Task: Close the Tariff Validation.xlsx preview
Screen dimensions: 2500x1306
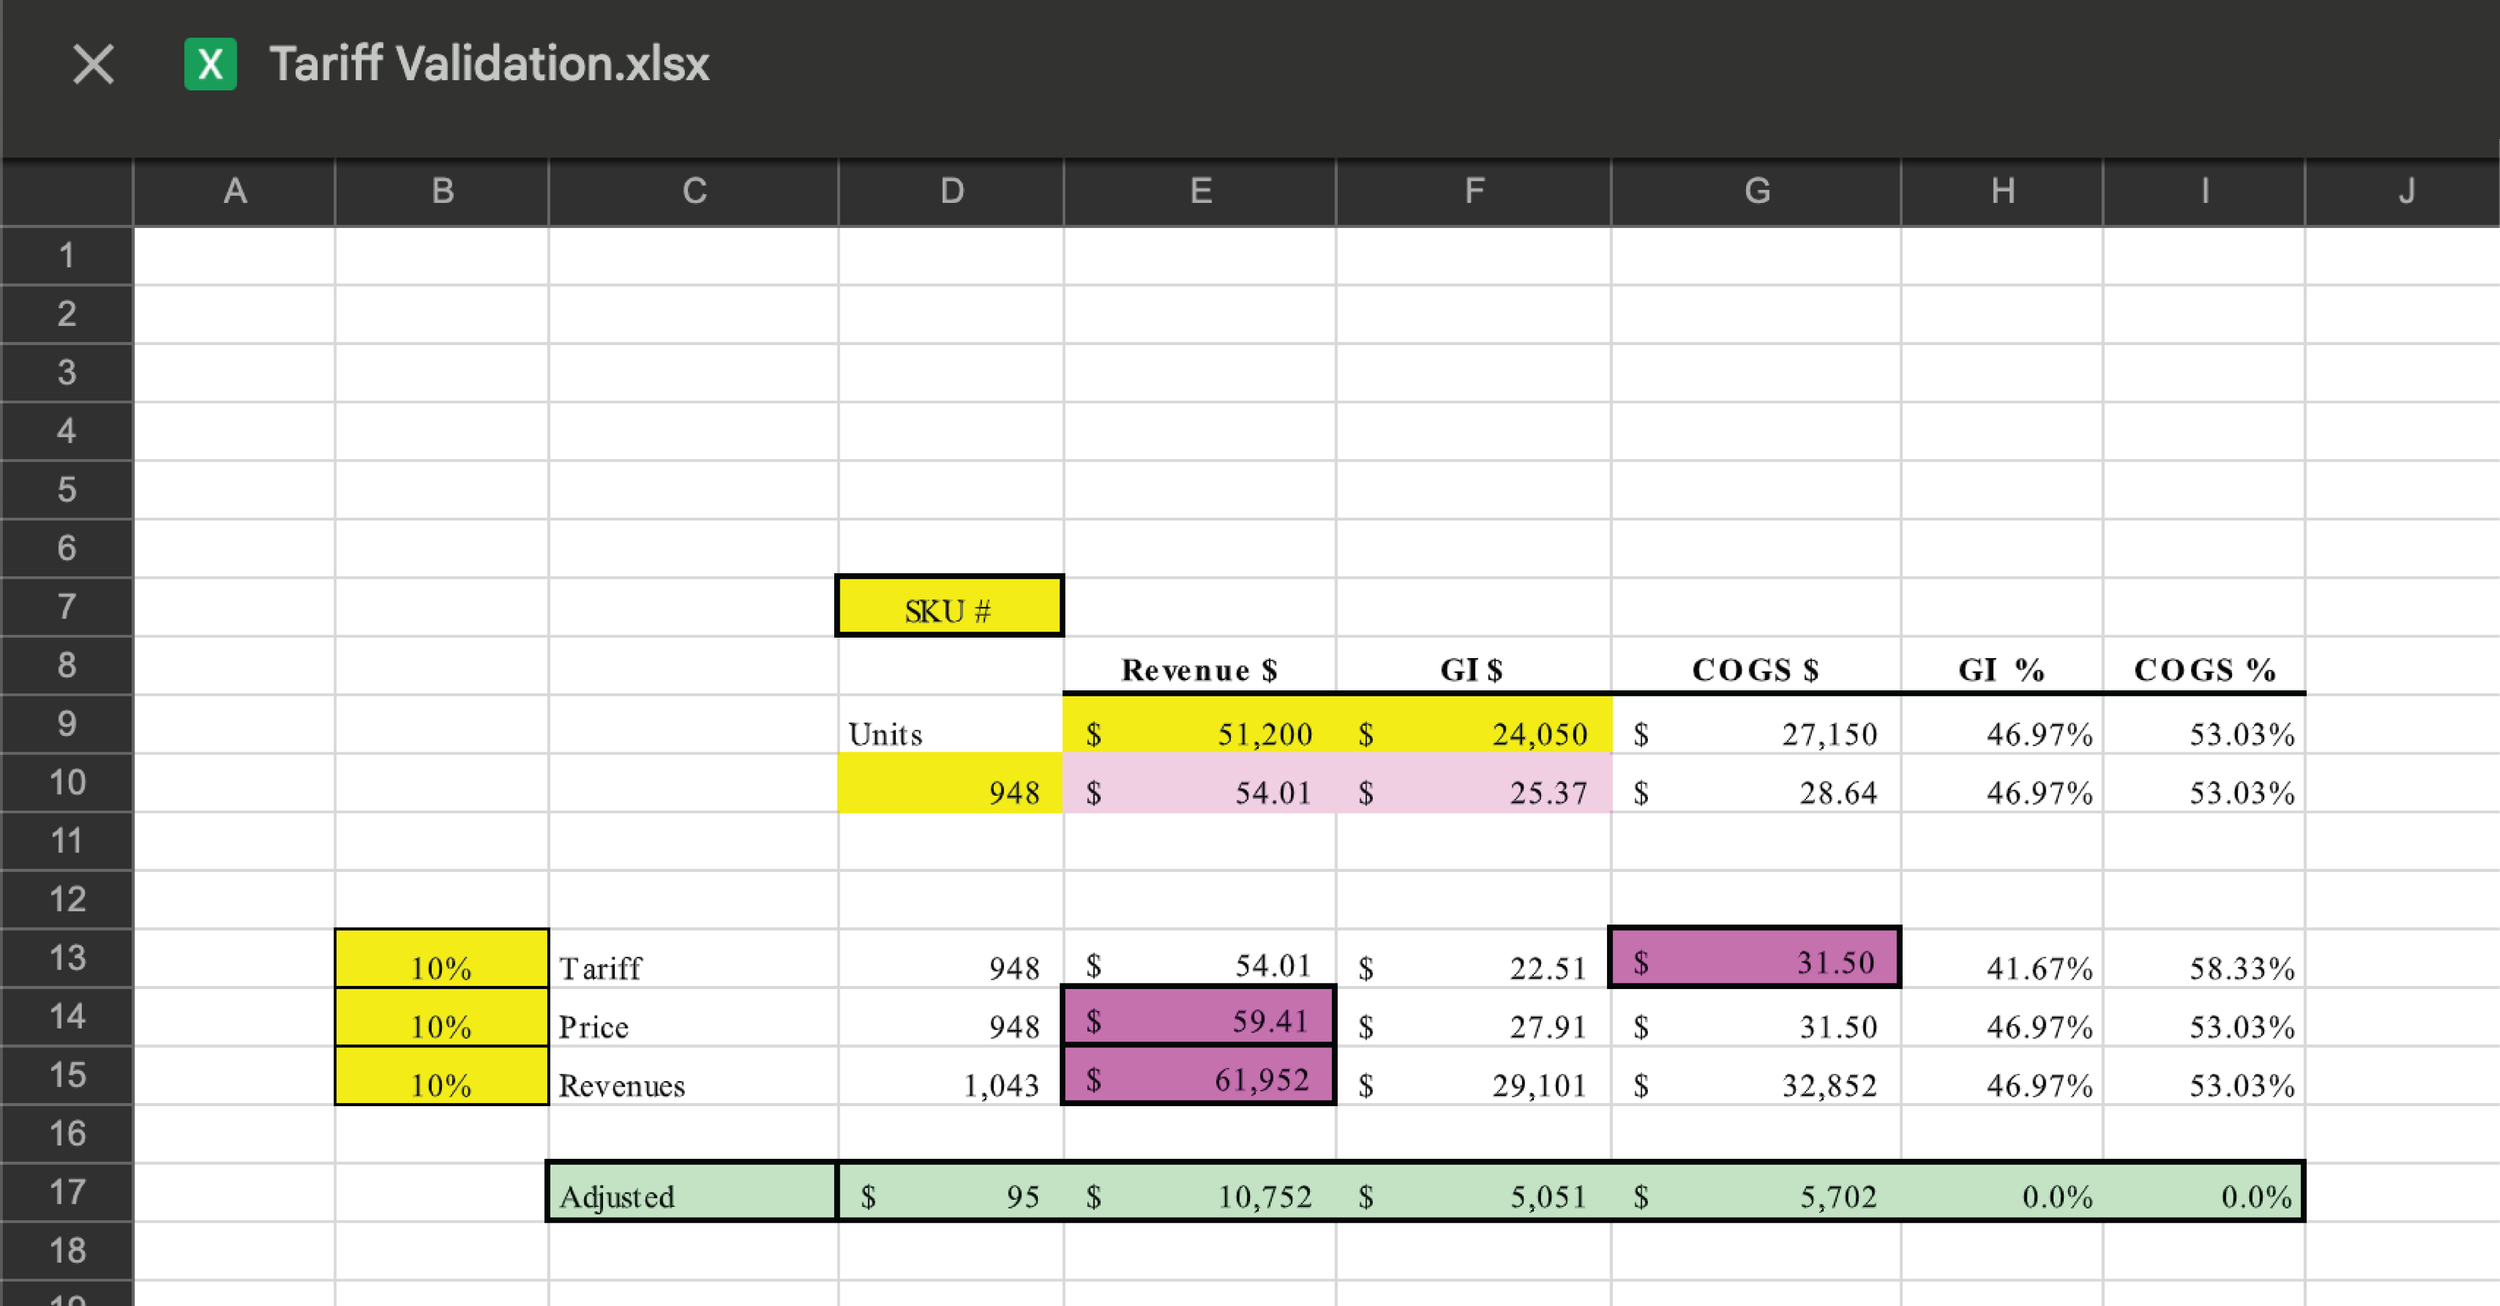Action: (93, 65)
